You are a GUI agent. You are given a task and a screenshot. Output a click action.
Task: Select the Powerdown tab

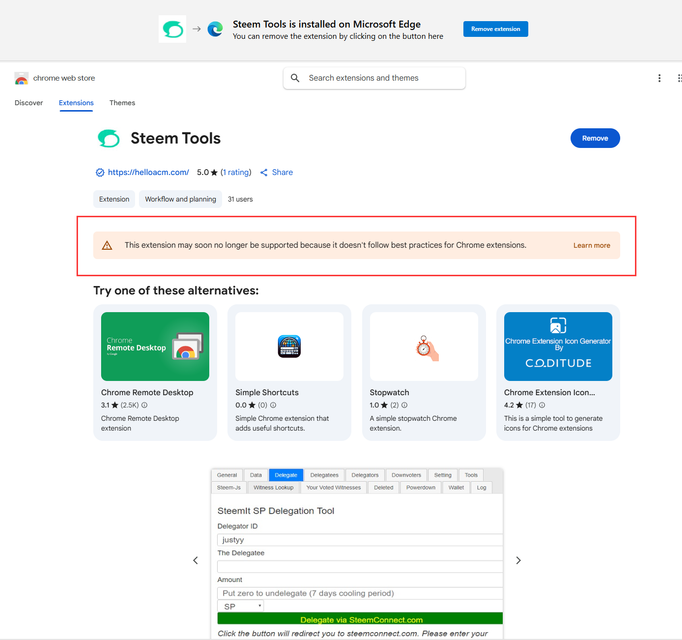(x=421, y=488)
